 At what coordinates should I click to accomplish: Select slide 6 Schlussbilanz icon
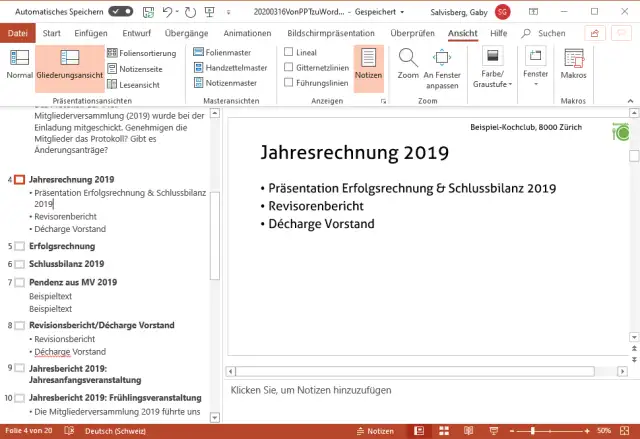20,264
